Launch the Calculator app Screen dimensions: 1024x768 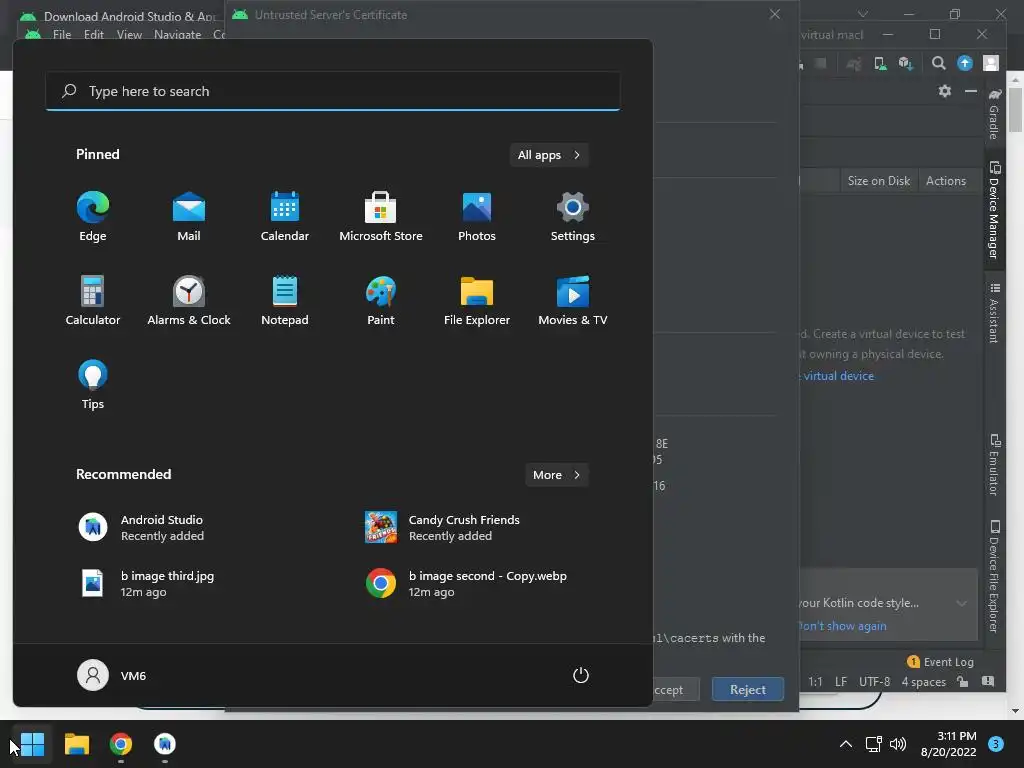(93, 300)
